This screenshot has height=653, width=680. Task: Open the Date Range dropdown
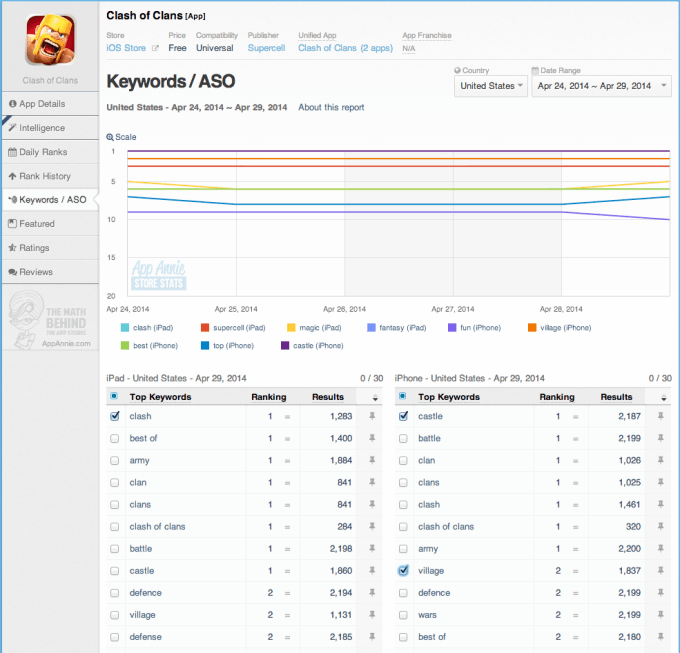601,86
